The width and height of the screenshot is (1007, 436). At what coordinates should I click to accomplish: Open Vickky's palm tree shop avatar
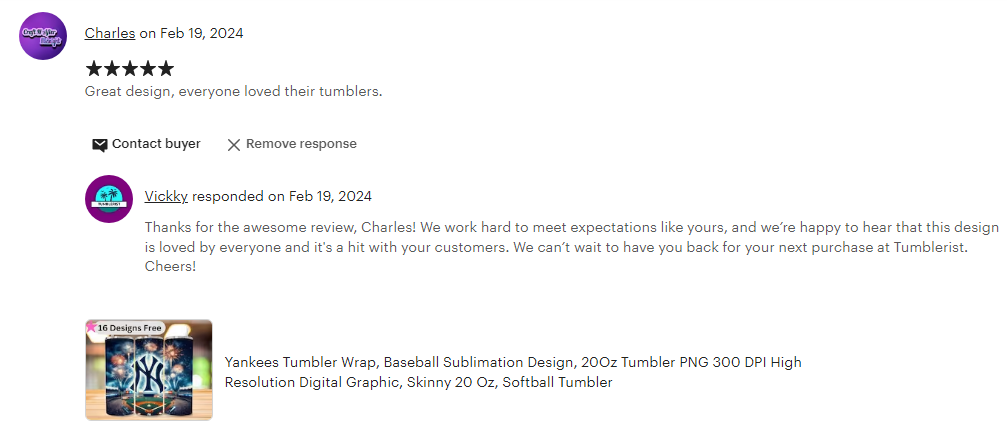[109, 199]
